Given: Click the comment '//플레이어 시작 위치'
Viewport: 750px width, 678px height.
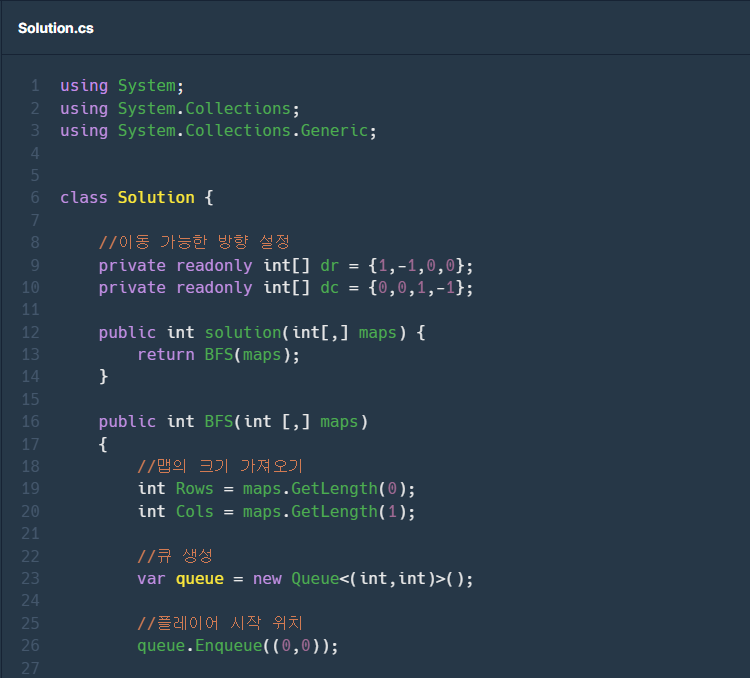Looking at the screenshot, I should (x=220, y=623).
